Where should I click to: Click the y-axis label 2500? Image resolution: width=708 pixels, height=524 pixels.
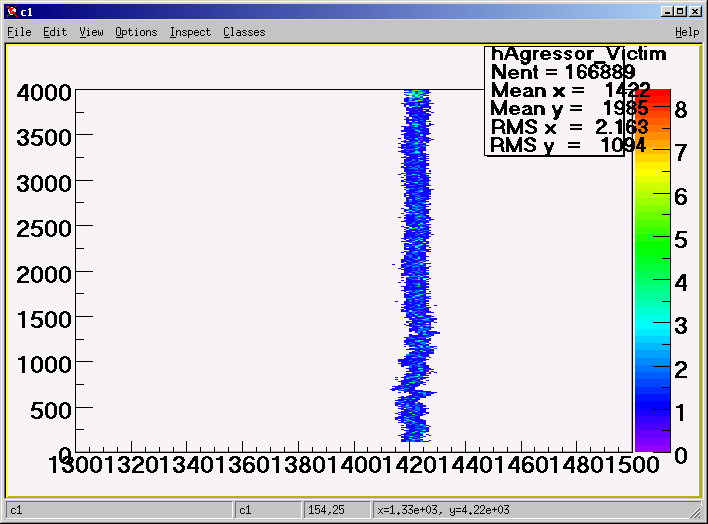click(44, 229)
